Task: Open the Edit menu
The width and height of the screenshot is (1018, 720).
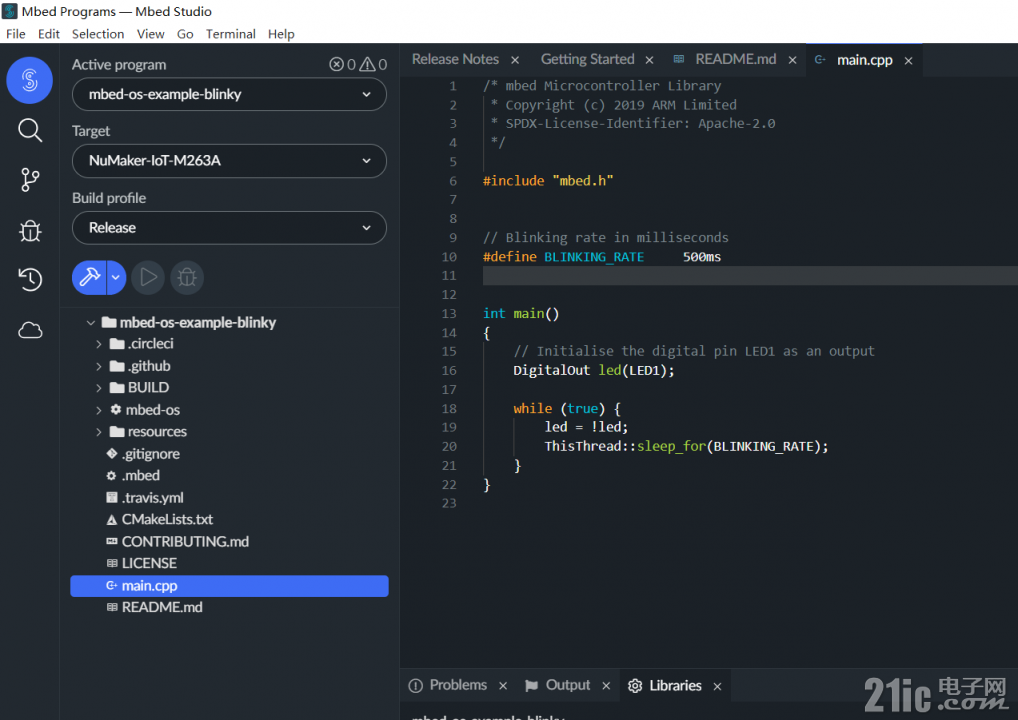Action: point(49,34)
